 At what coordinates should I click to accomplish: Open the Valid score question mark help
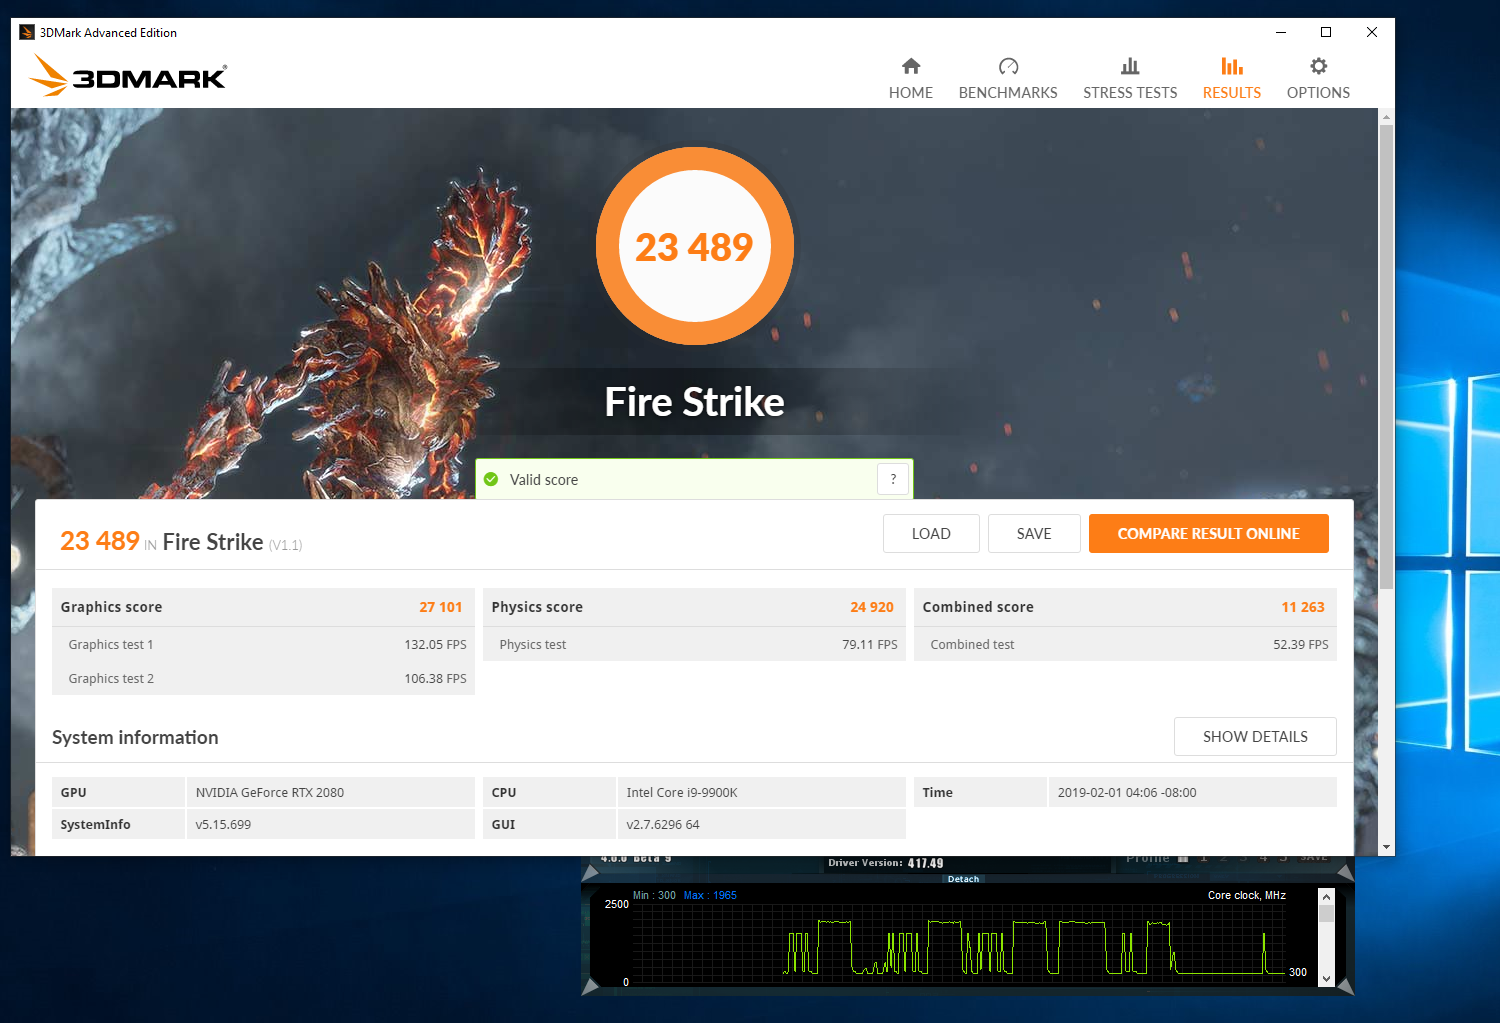[893, 479]
